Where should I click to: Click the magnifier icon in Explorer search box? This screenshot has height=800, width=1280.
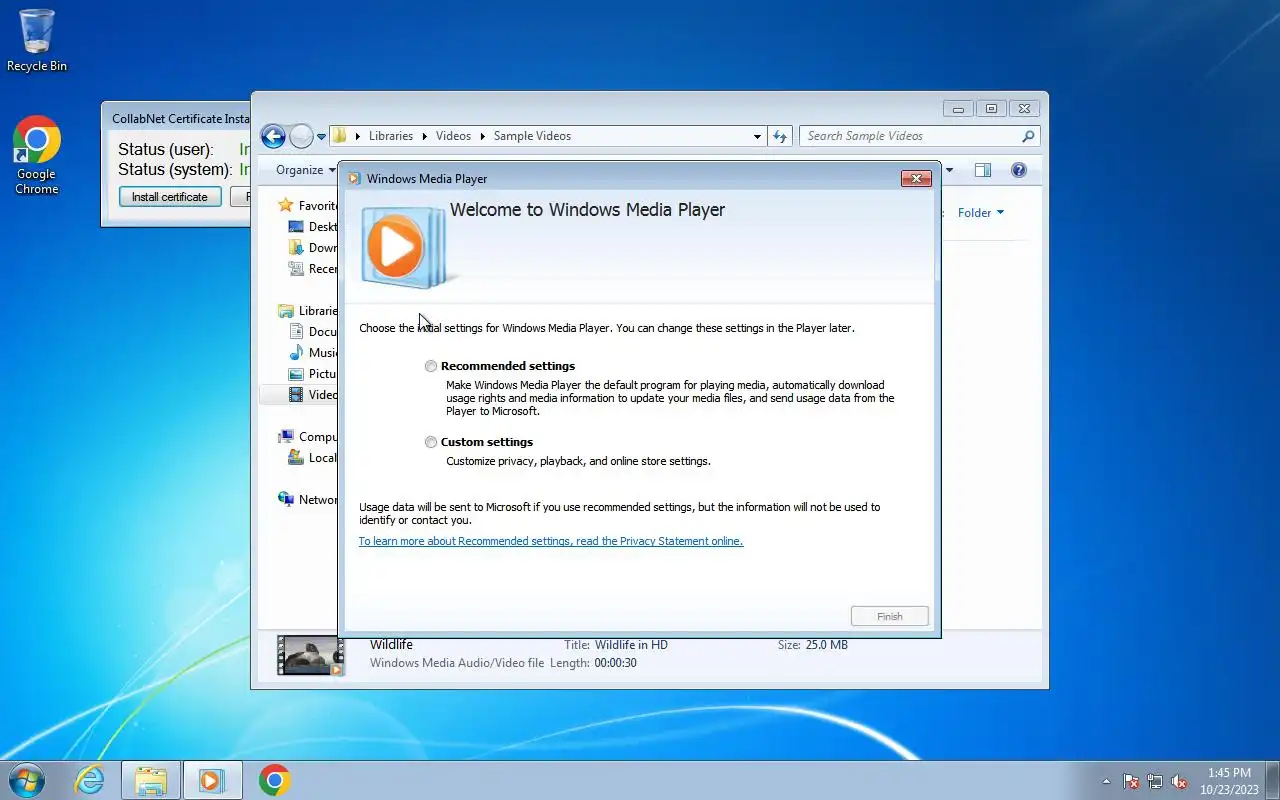[x=1027, y=136]
